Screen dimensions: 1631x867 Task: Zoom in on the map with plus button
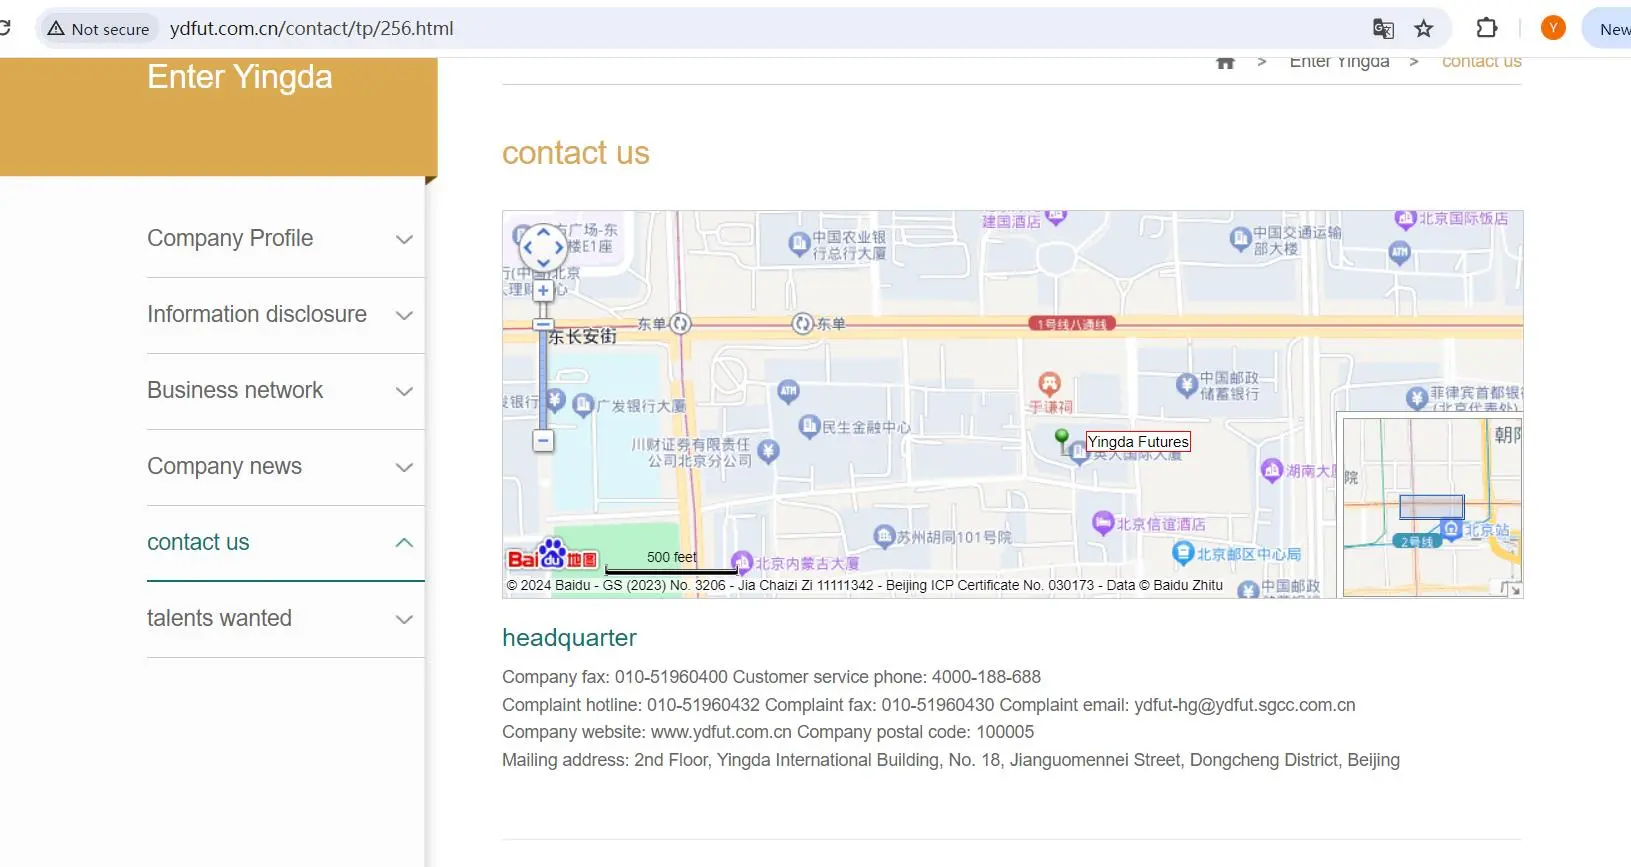pyautogui.click(x=543, y=291)
